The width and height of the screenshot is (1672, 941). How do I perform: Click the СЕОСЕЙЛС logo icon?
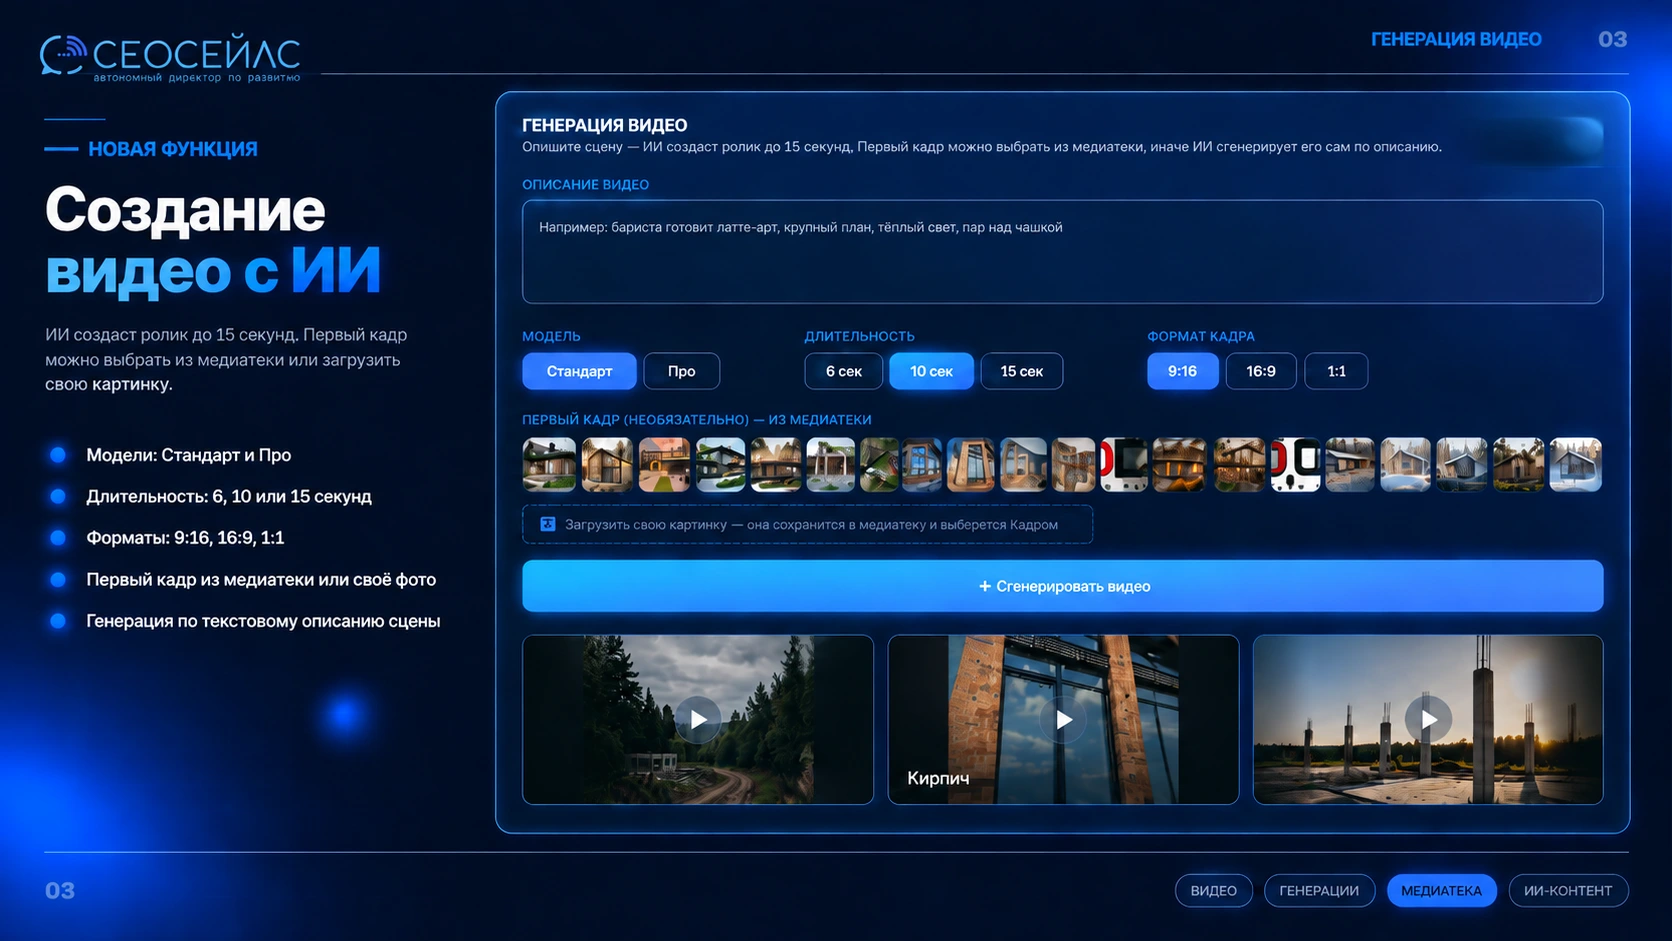pyautogui.click(x=62, y=55)
